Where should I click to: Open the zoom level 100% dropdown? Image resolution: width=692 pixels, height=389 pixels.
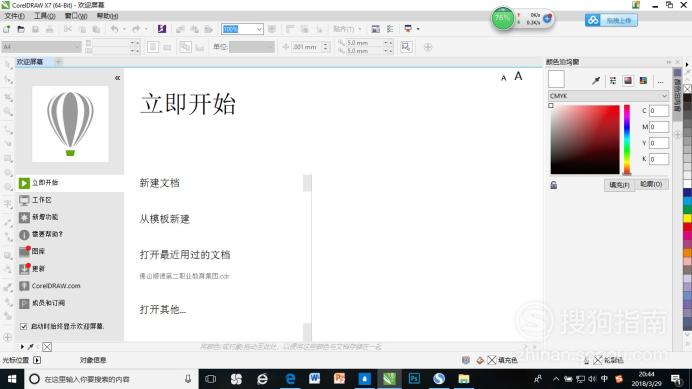(259, 29)
